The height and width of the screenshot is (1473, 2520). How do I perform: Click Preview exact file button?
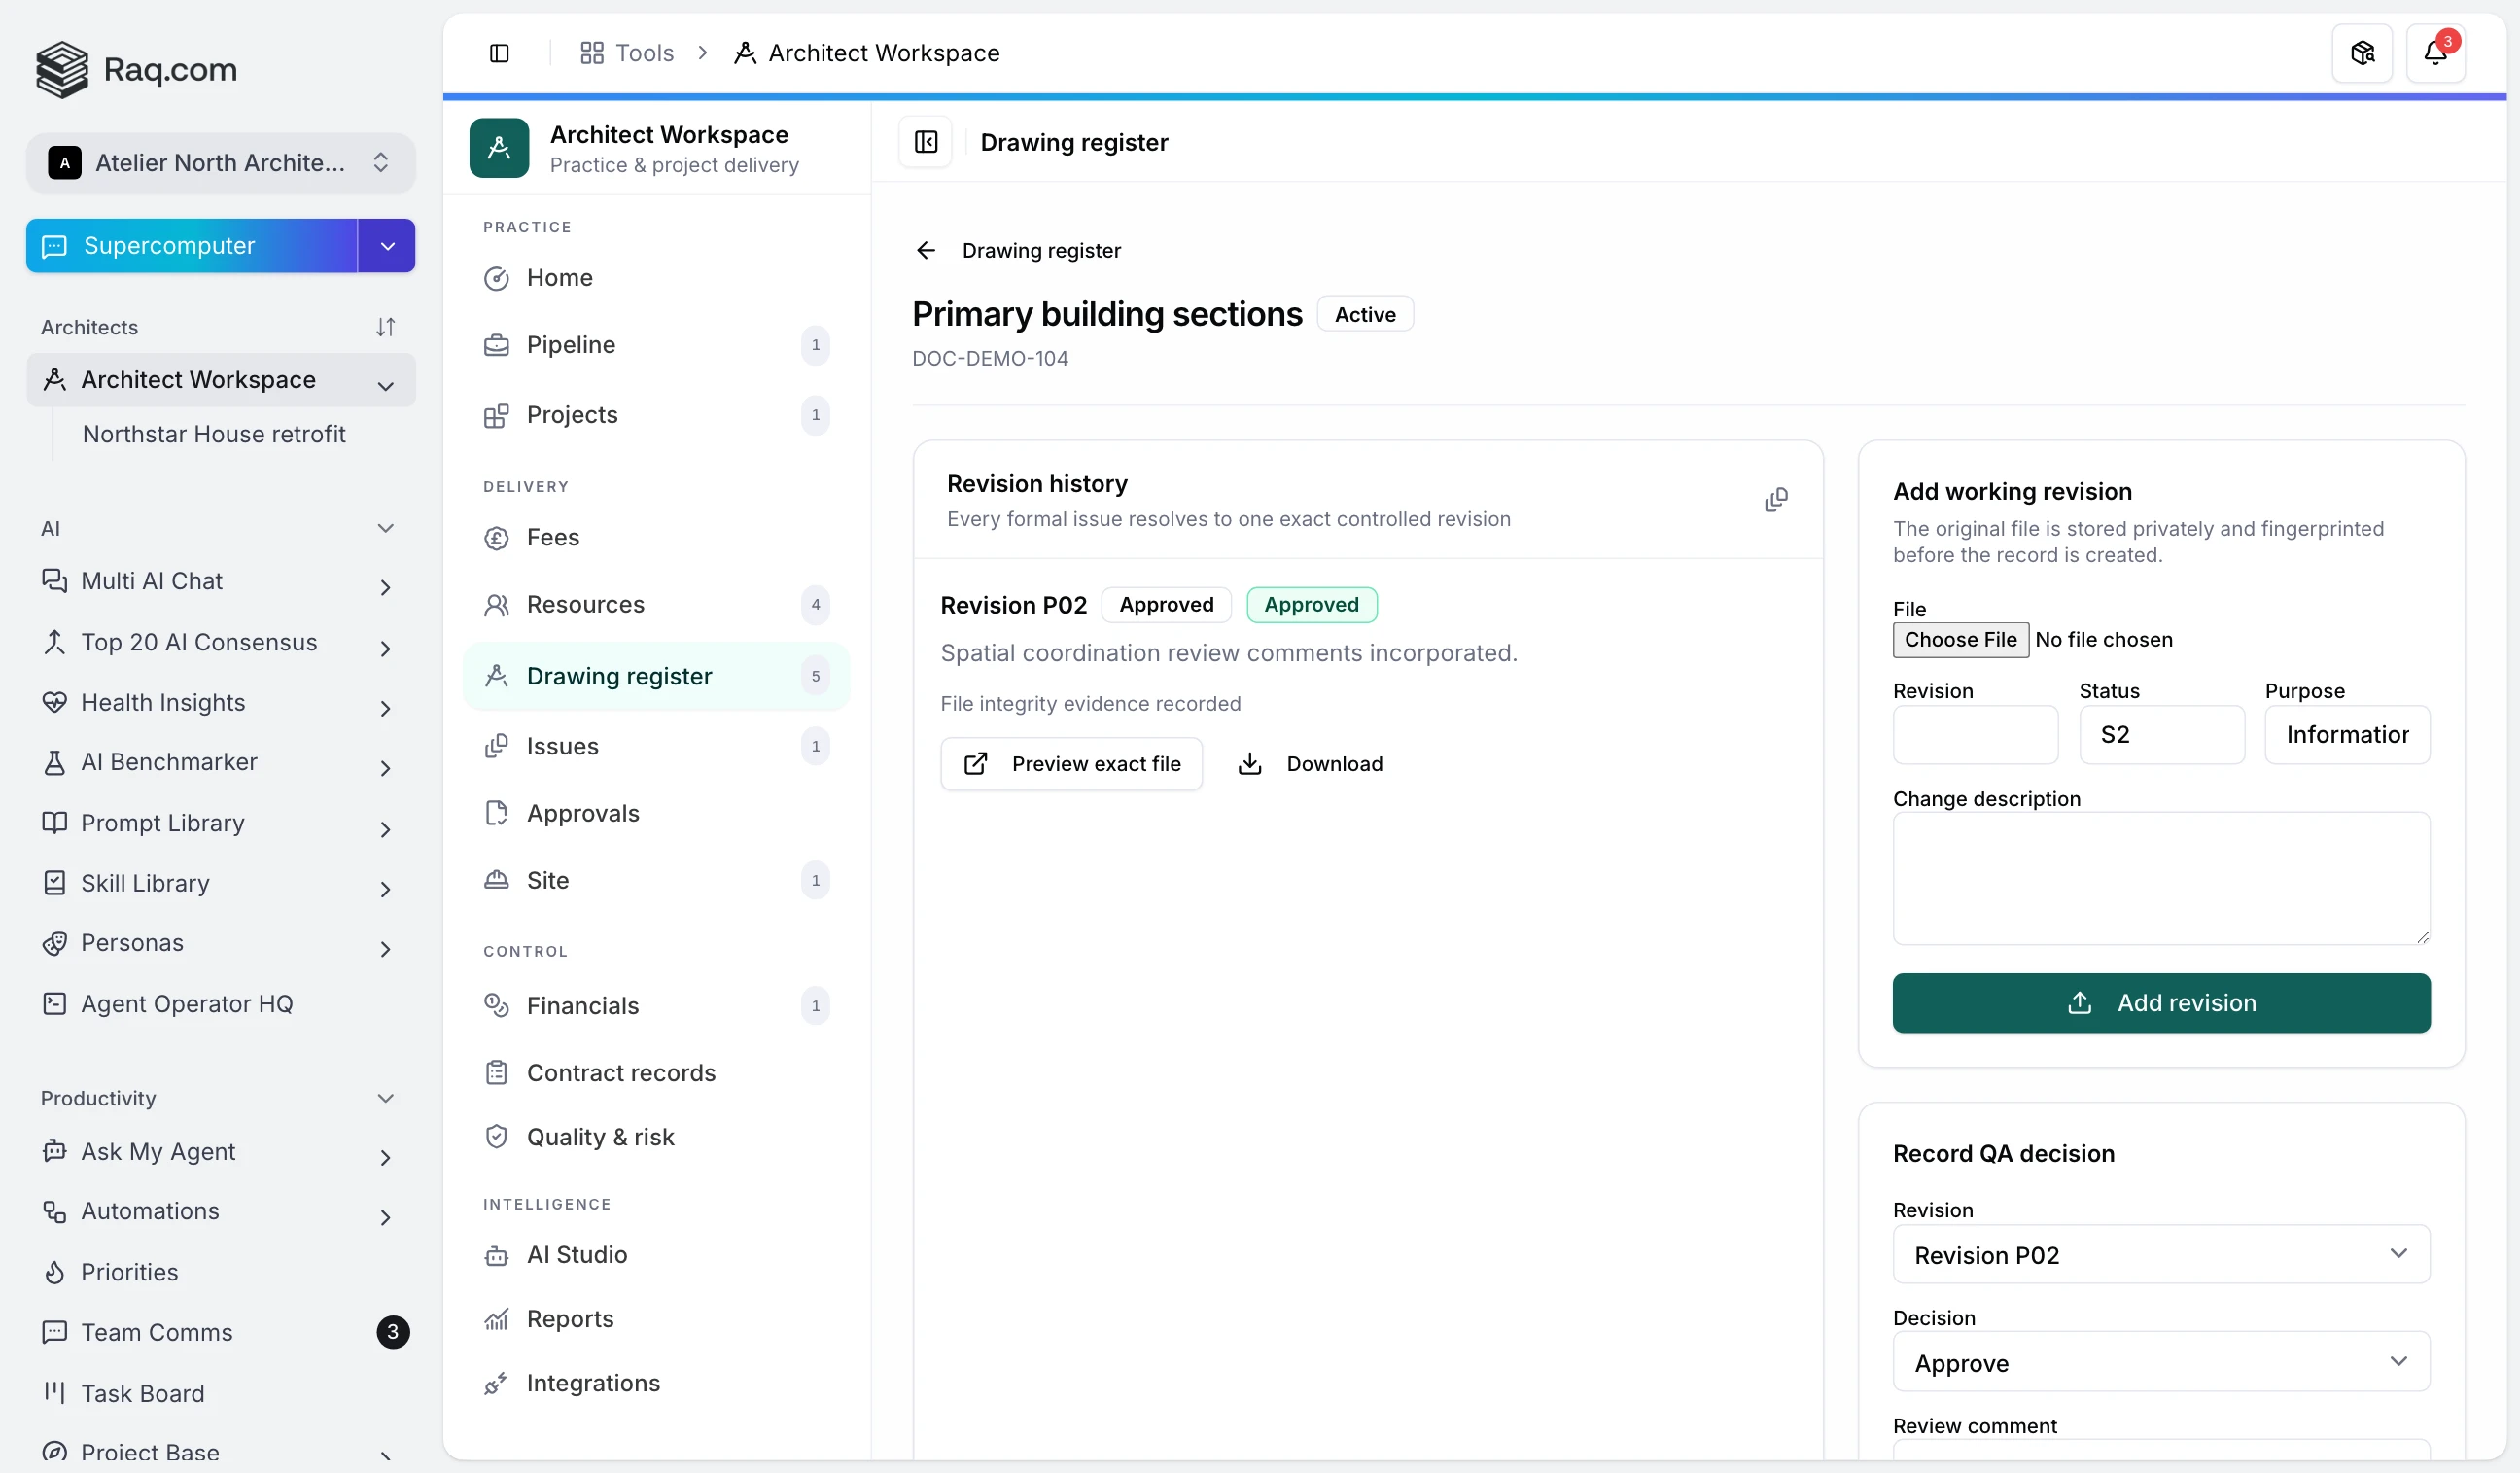1071,764
